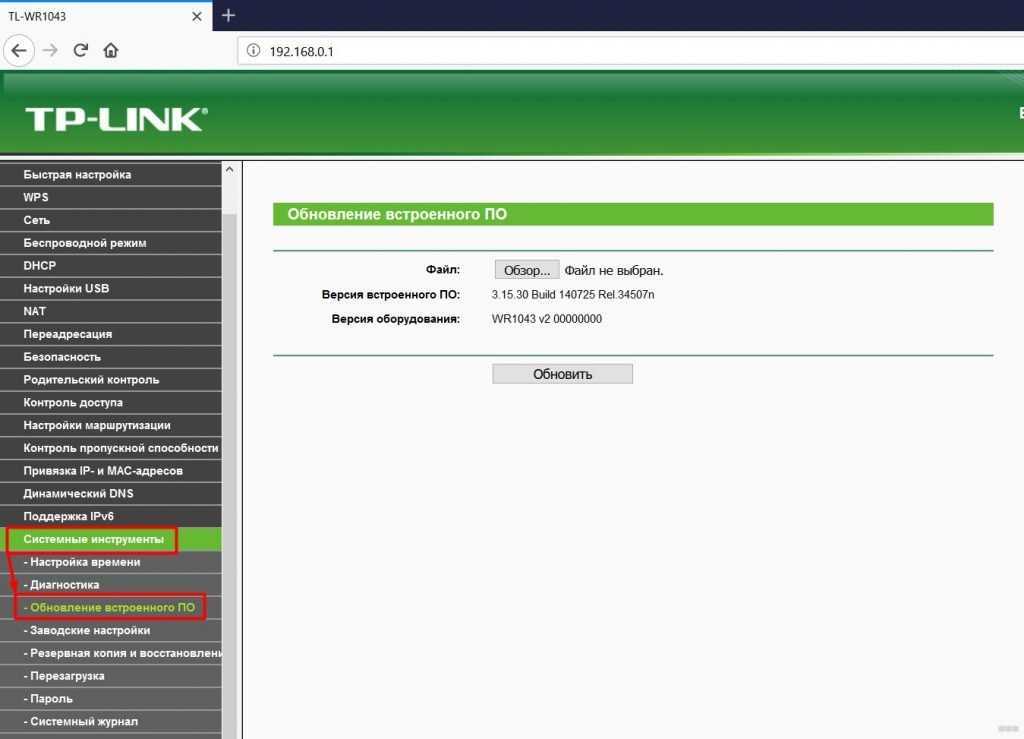Open a new browser tab with plus icon
Image resolution: width=1024 pixels, height=739 pixels.
click(229, 15)
